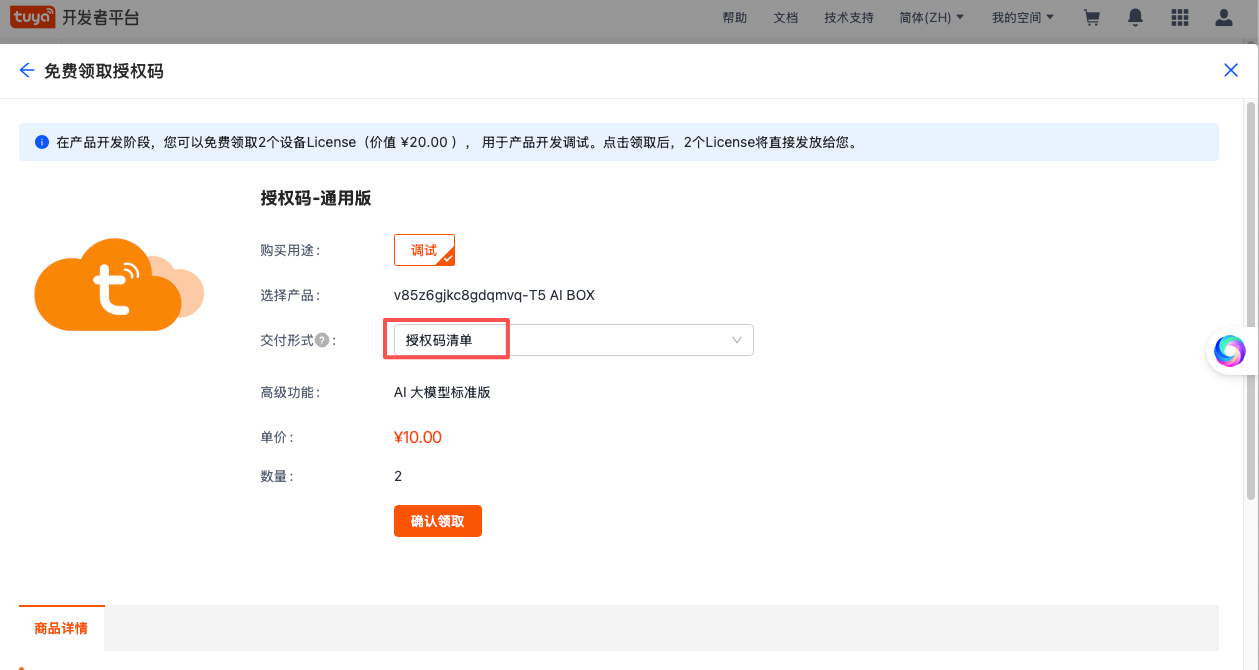Switch to the 商品详情 tab

61,628
